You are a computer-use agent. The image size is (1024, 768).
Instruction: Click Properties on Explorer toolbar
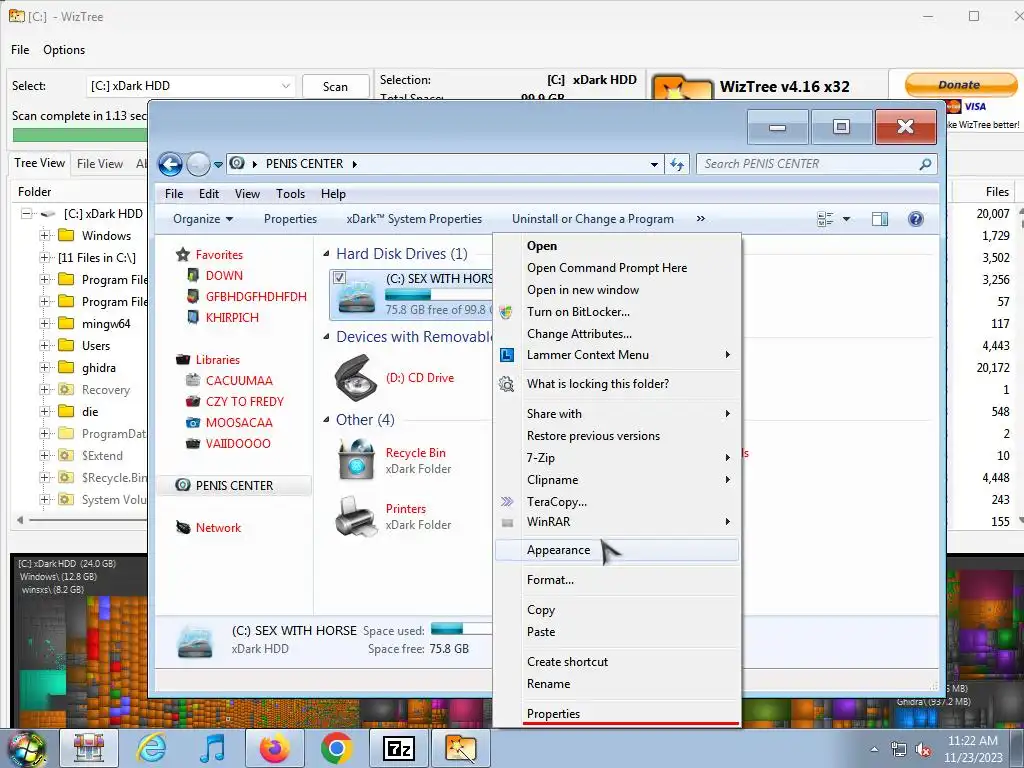[x=290, y=219]
